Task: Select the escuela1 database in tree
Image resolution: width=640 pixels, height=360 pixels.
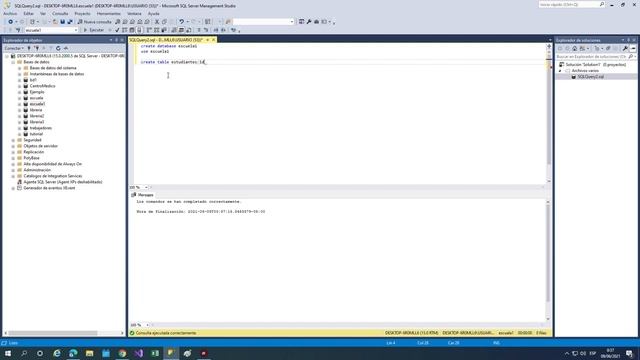Action: pos(37,104)
